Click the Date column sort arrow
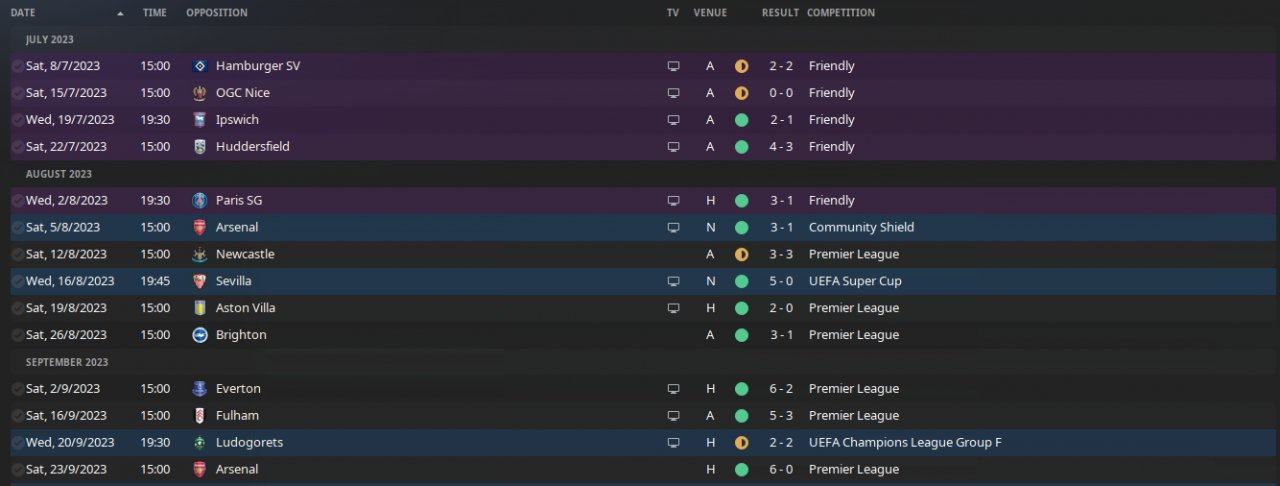Viewport: 1280px width, 486px height. pos(121,14)
